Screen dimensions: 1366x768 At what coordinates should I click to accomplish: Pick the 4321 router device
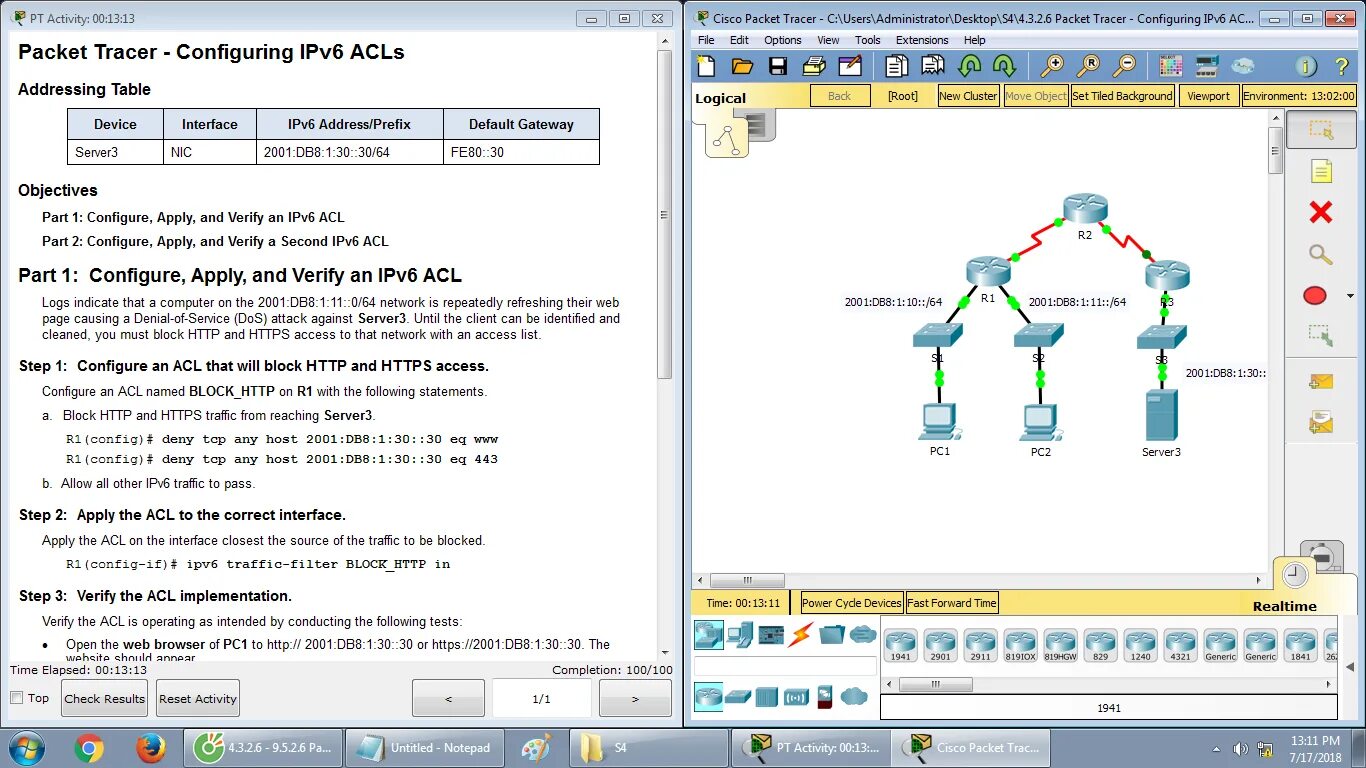coord(1180,645)
